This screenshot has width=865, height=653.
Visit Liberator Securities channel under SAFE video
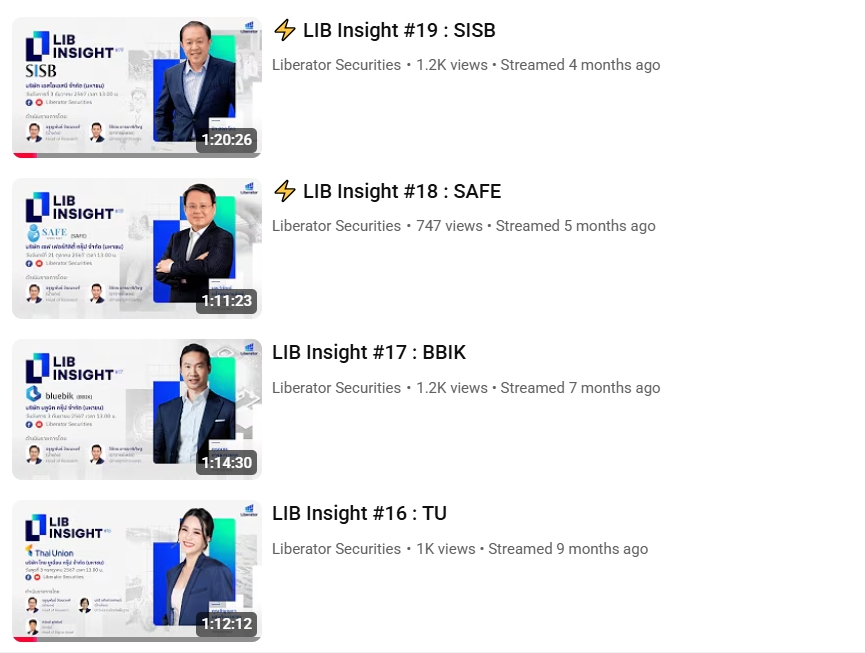[337, 226]
